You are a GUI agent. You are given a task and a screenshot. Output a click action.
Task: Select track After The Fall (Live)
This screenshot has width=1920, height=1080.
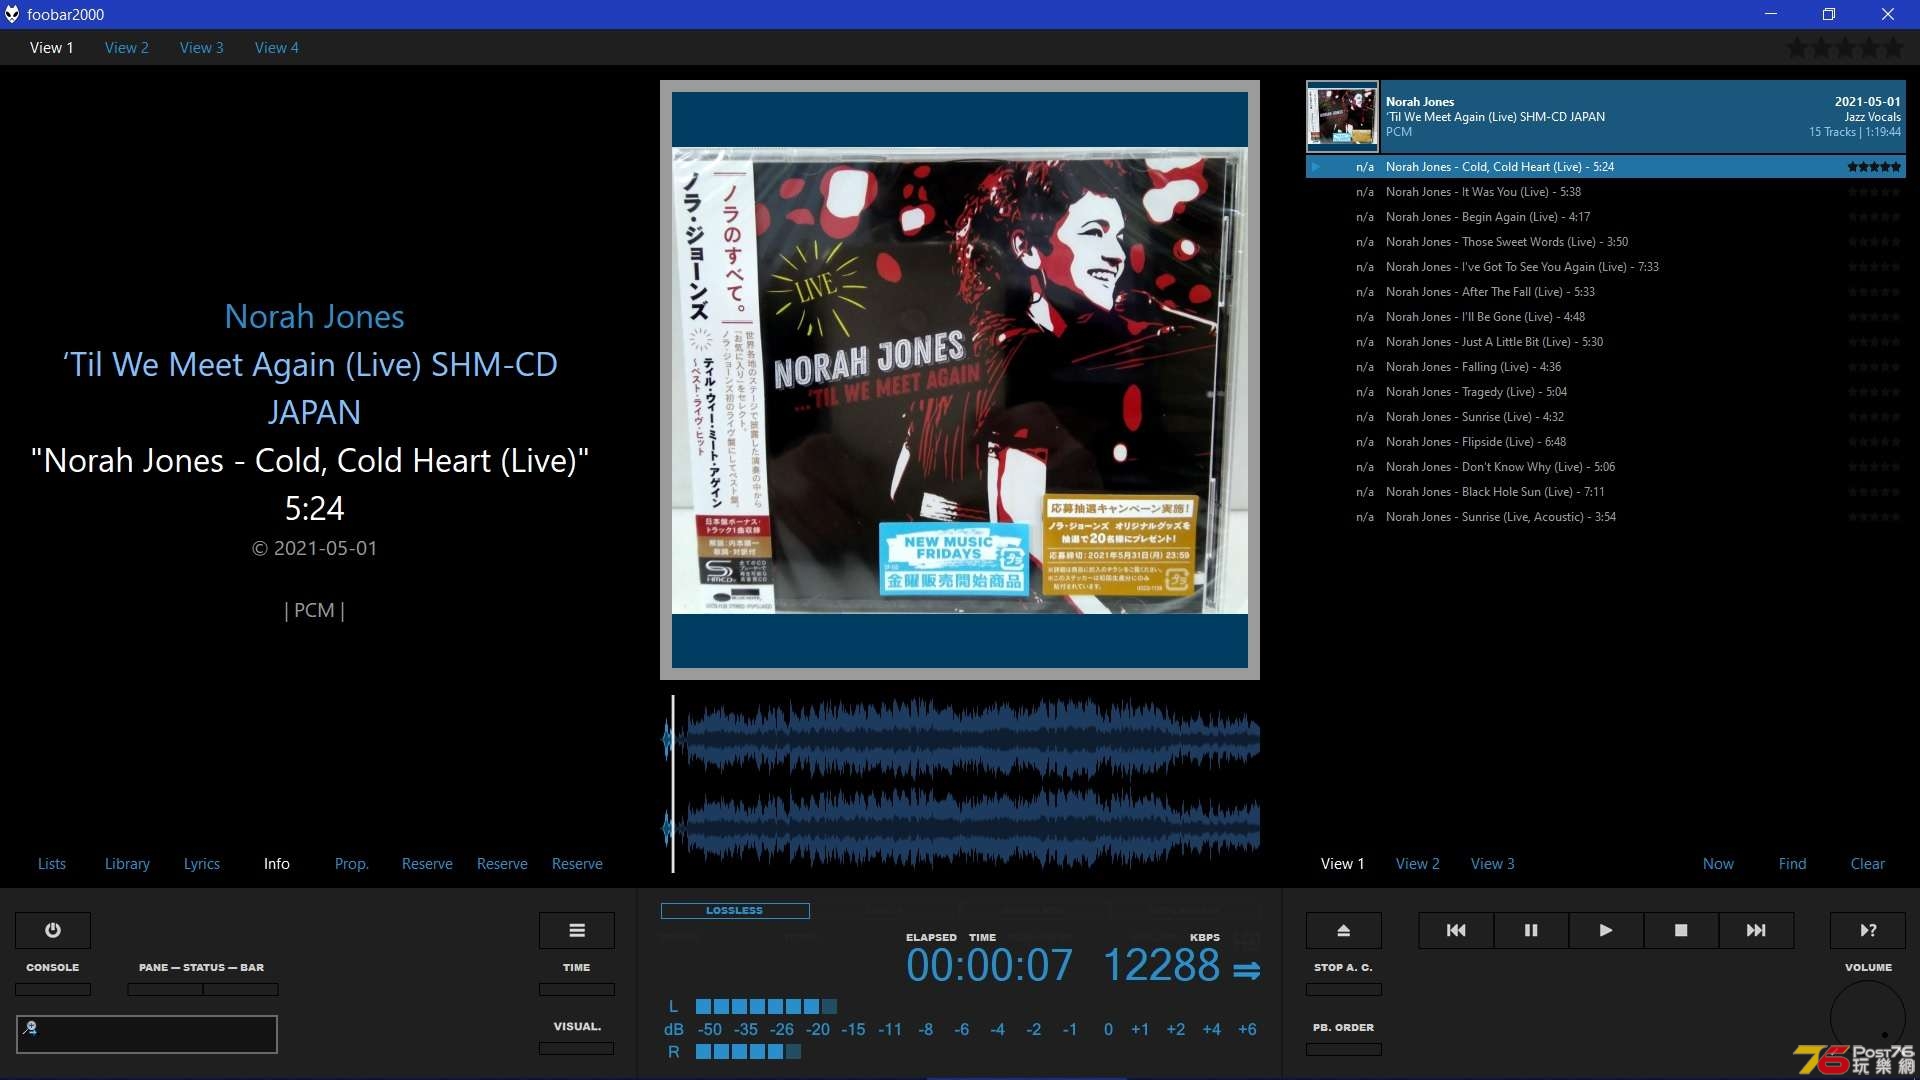[1606, 292]
